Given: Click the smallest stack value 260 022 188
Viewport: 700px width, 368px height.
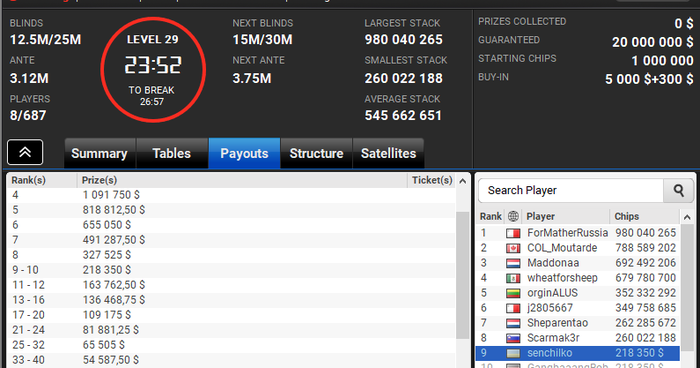Looking at the screenshot, I should click(x=404, y=79).
